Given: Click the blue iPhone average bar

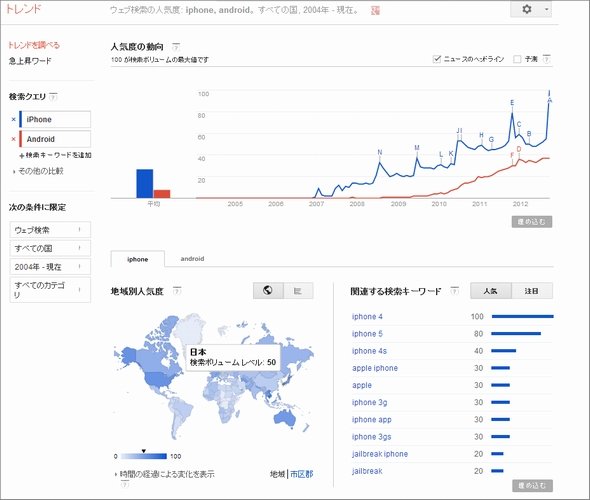Looking at the screenshot, I should click(x=144, y=184).
